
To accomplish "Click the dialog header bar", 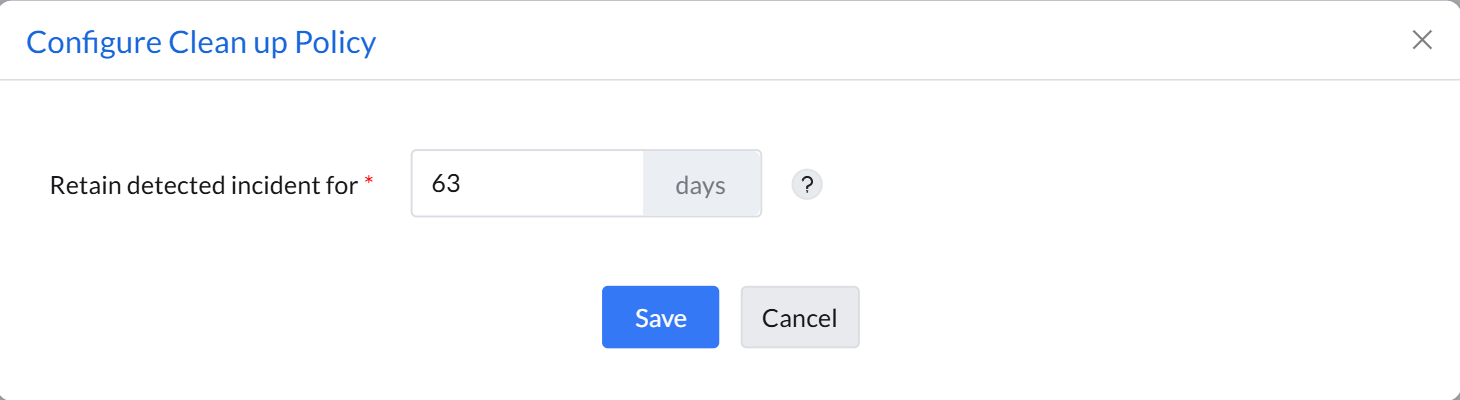I will pyautogui.click(x=800, y=40).
